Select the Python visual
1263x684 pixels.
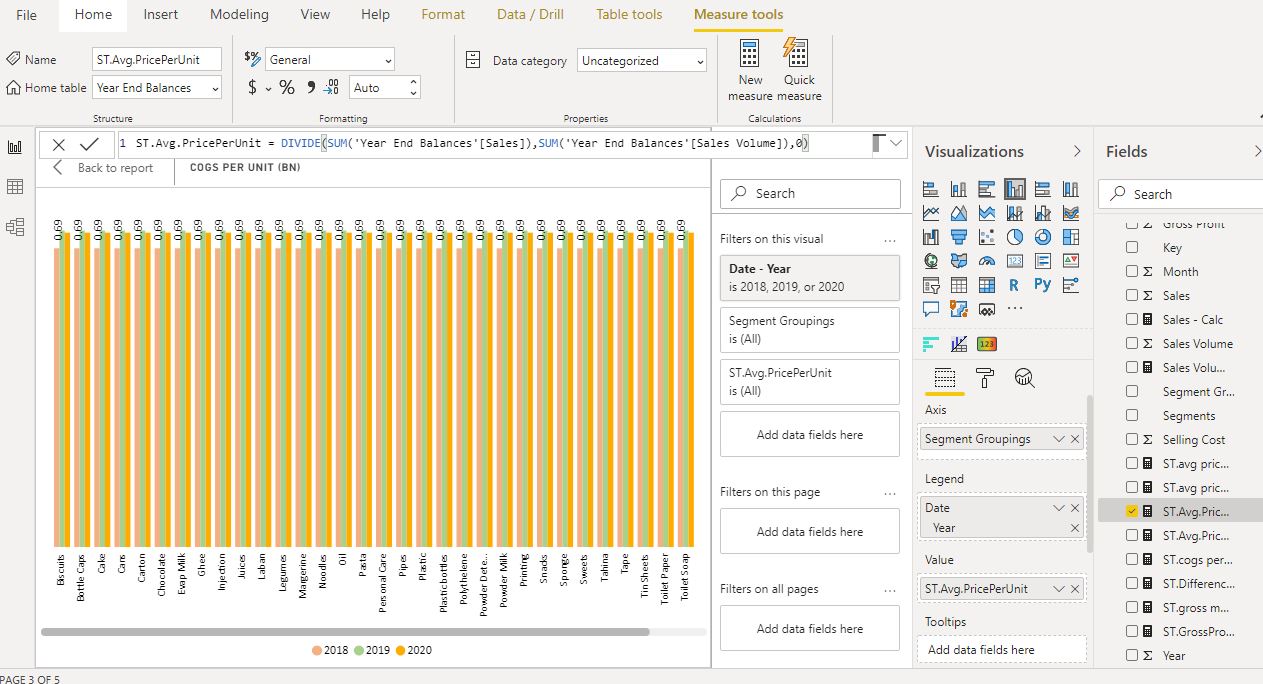pyautogui.click(x=1043, y=285)
